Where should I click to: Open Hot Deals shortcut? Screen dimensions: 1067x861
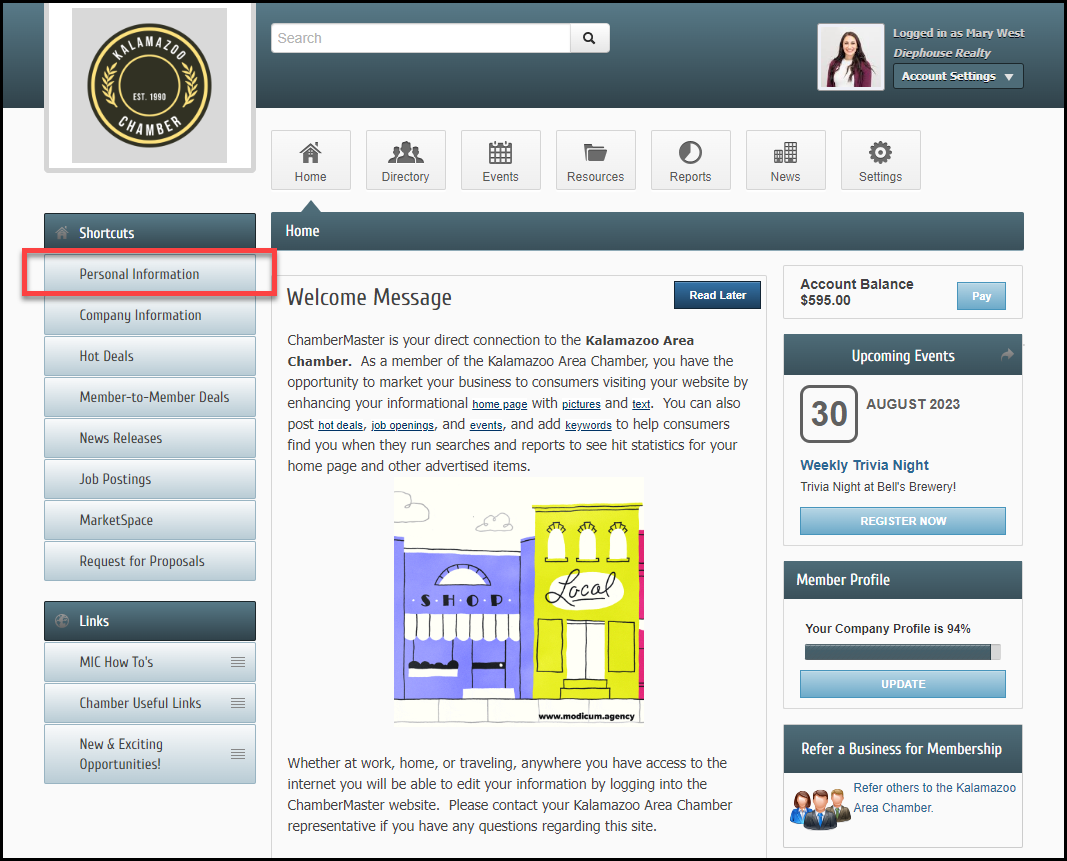(150, 356)
